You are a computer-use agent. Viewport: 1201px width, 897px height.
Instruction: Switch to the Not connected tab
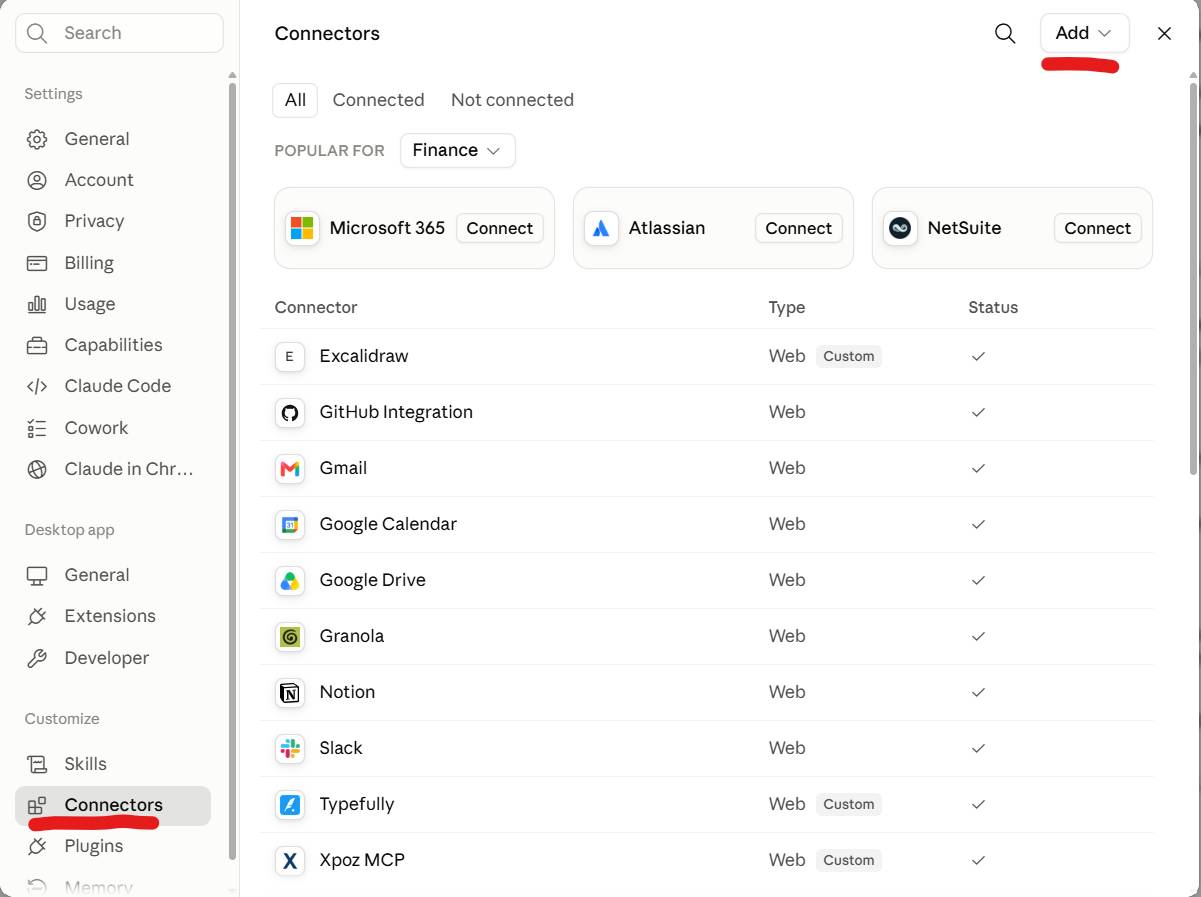click(512, 100)
